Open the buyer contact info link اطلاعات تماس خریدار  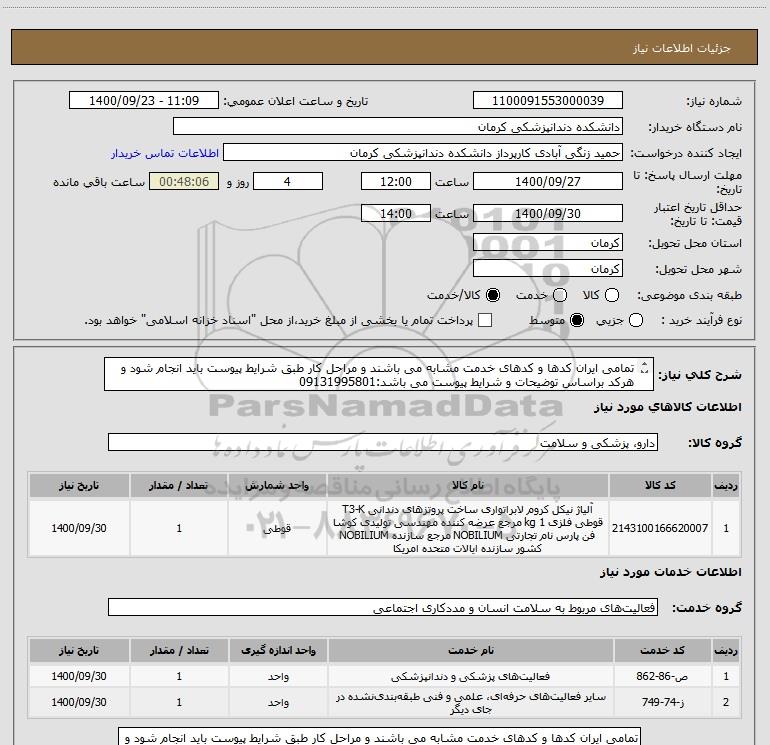[165, 153]
